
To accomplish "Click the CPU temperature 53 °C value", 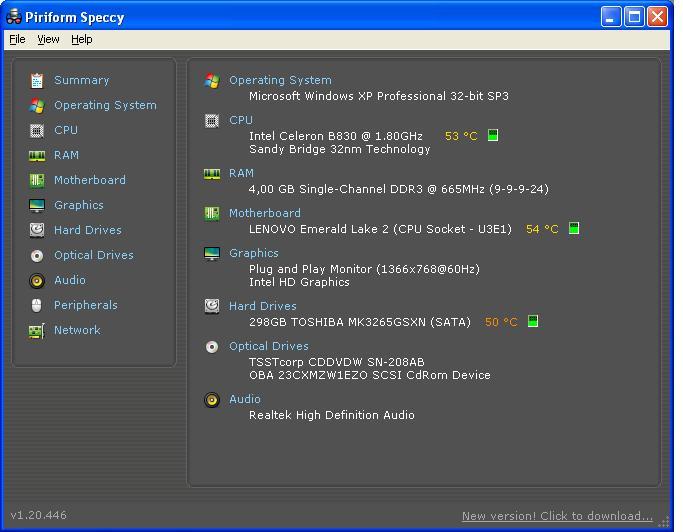I will tap(461, 136).
